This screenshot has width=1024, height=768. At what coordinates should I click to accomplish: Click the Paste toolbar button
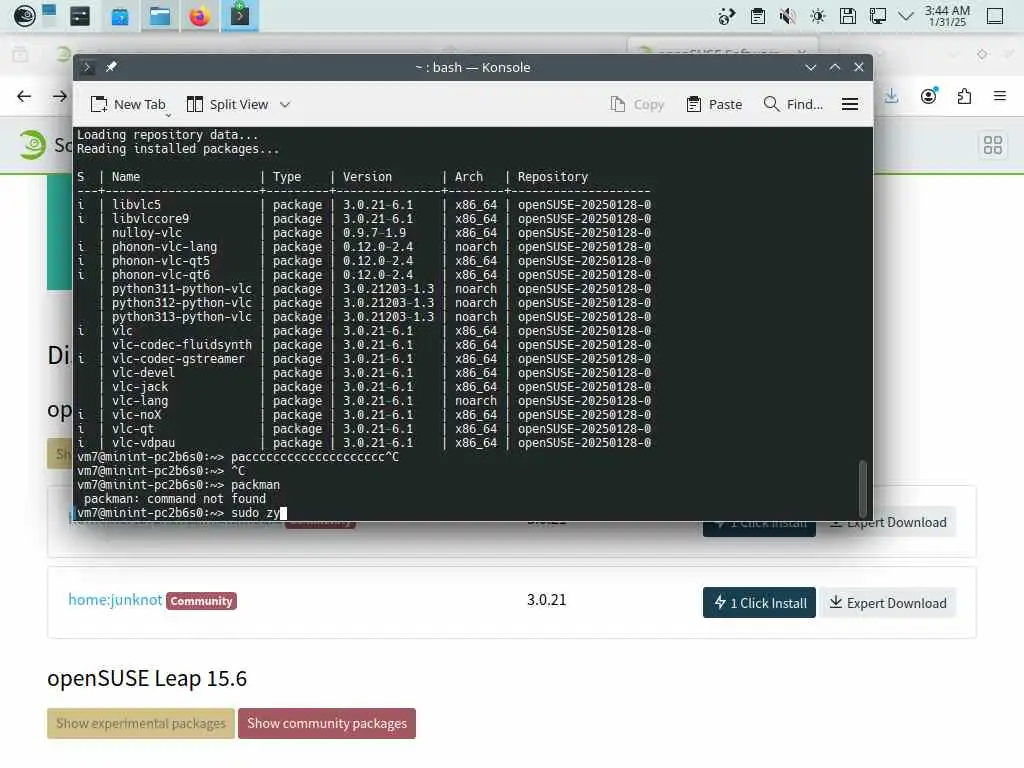[x=714, y=104]
